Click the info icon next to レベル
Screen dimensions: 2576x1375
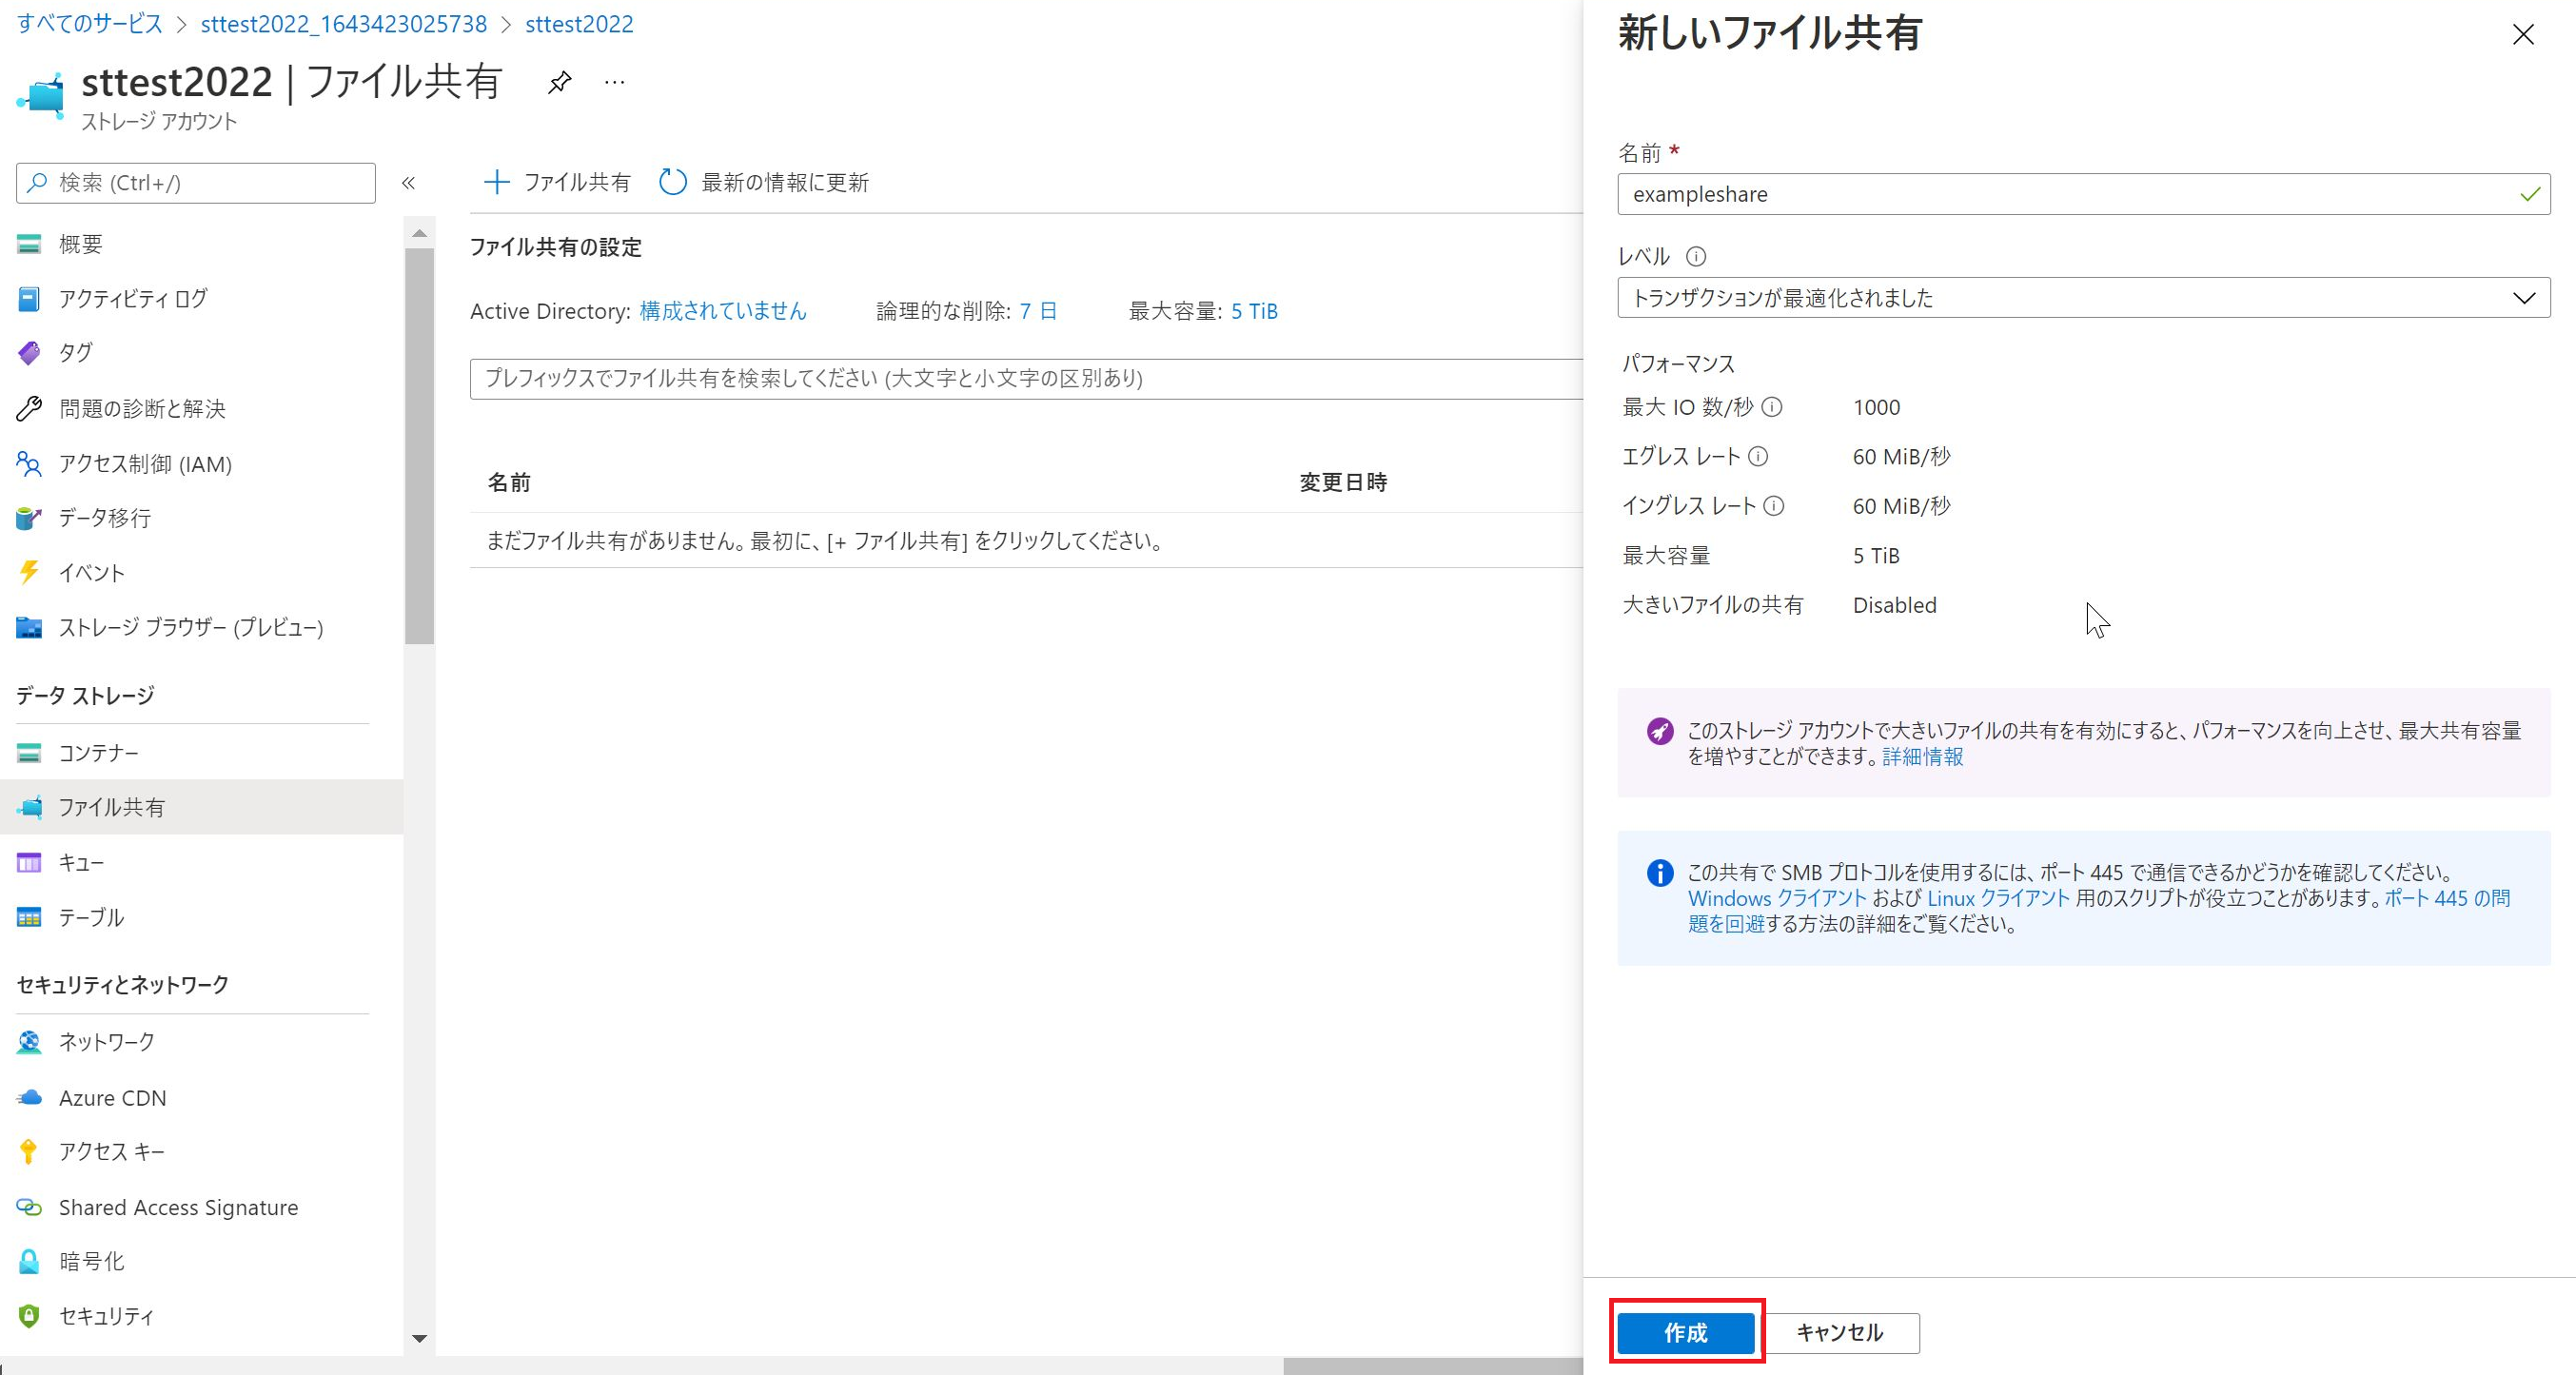[x=1696, y=256]
